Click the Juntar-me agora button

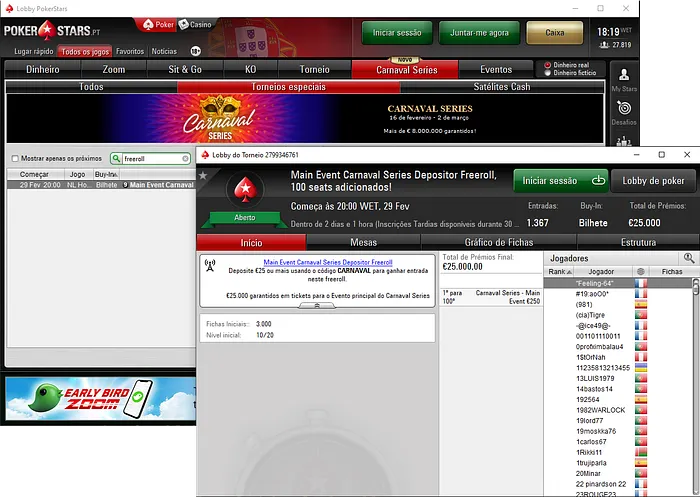[479, 33]
